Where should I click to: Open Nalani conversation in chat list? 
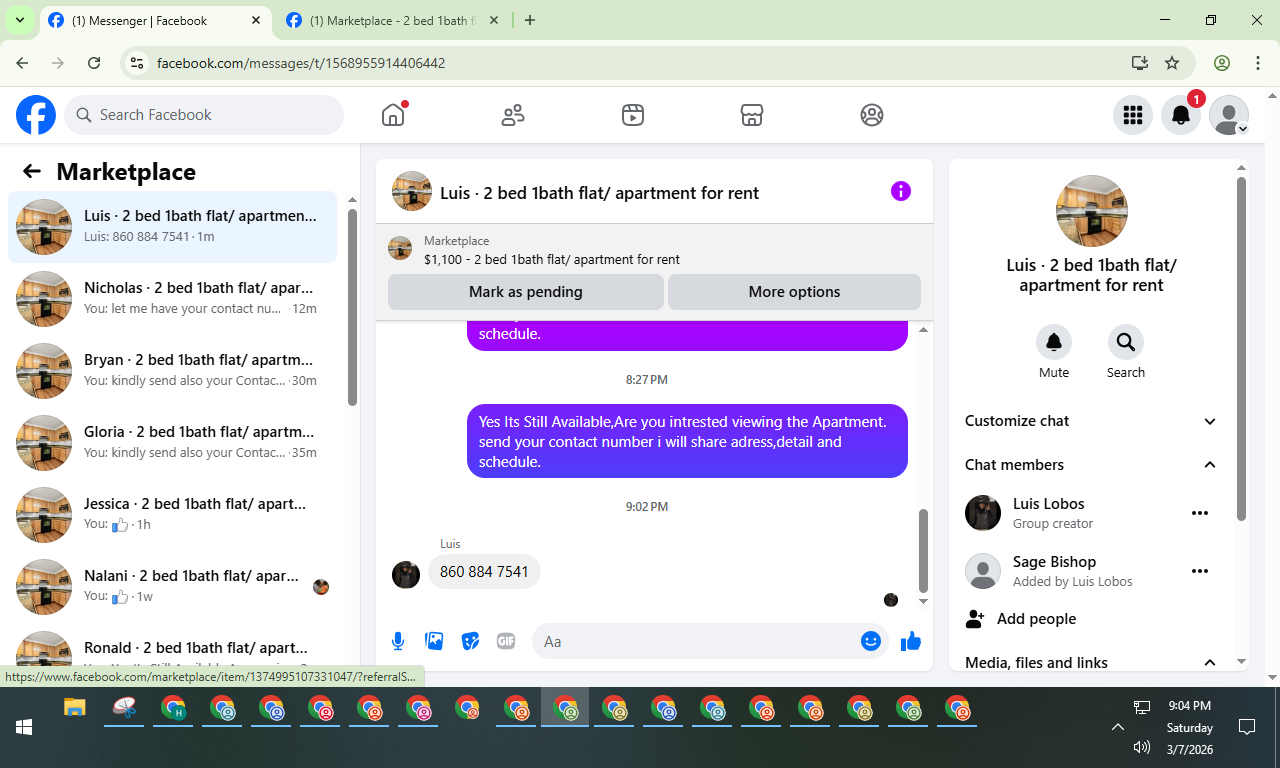(x=172, y=587)
